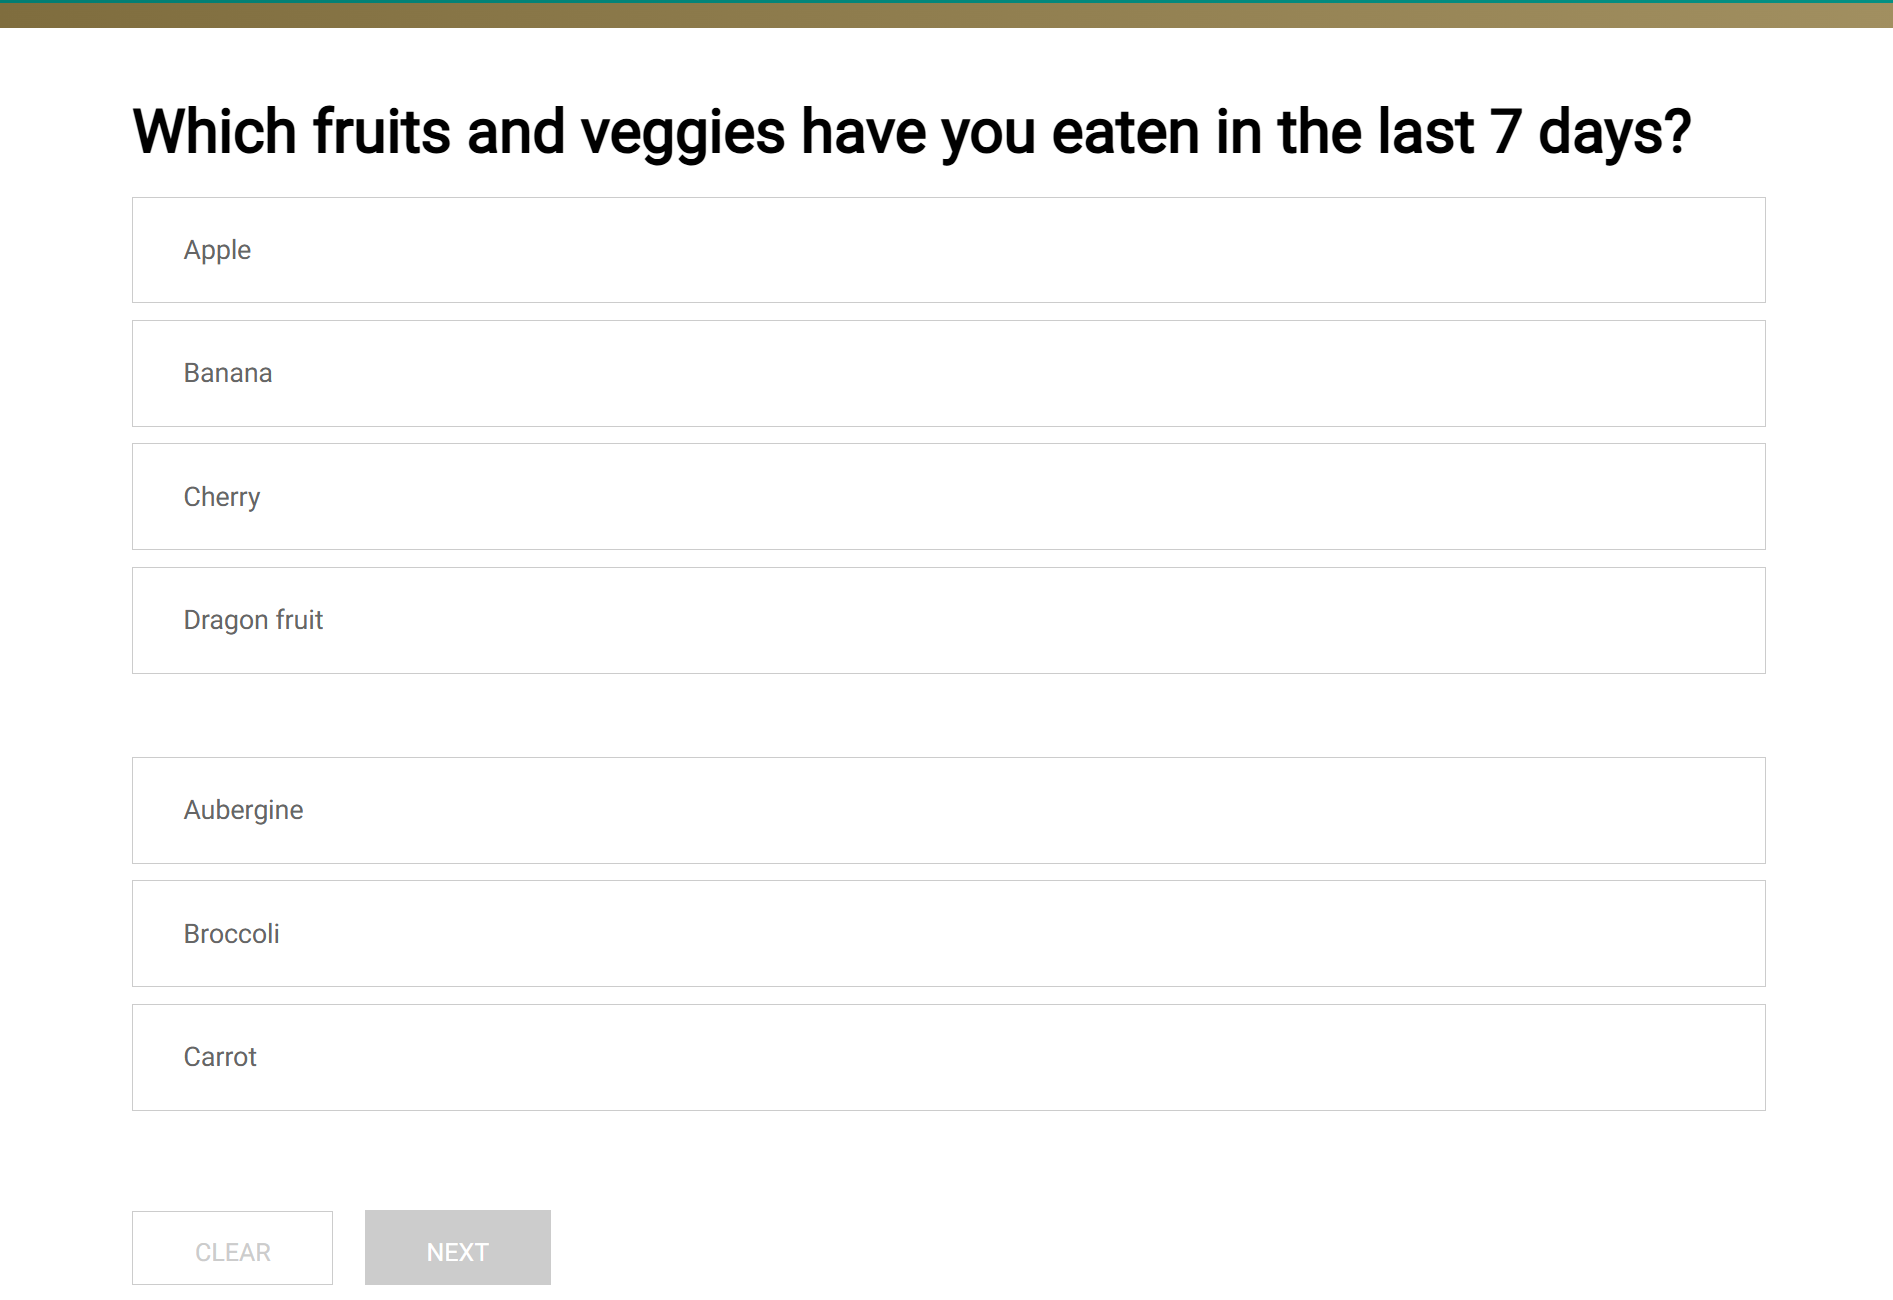Click the fruits and veggies question heading
The image size is (1893, 1300).
tap(911, 132)
